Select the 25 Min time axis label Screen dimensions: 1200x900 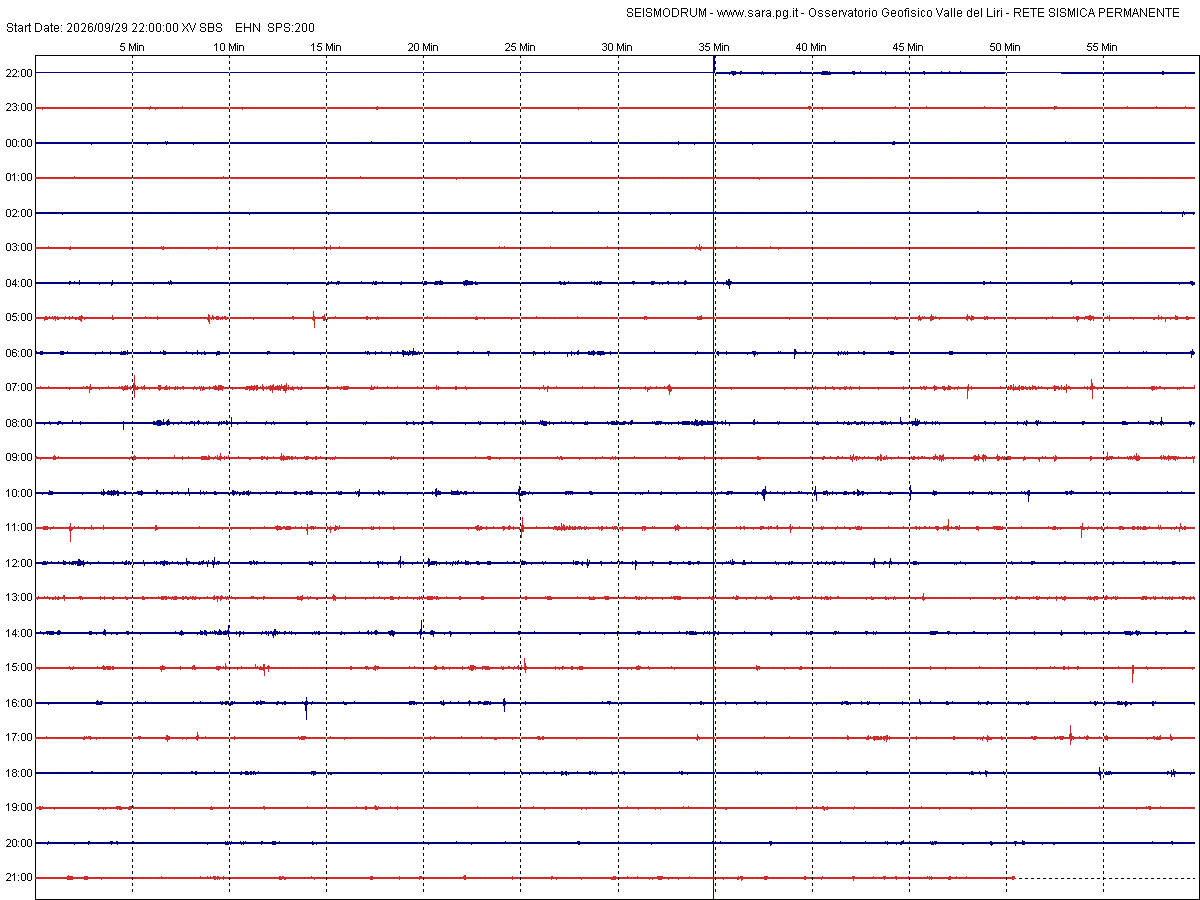point(520,47)
